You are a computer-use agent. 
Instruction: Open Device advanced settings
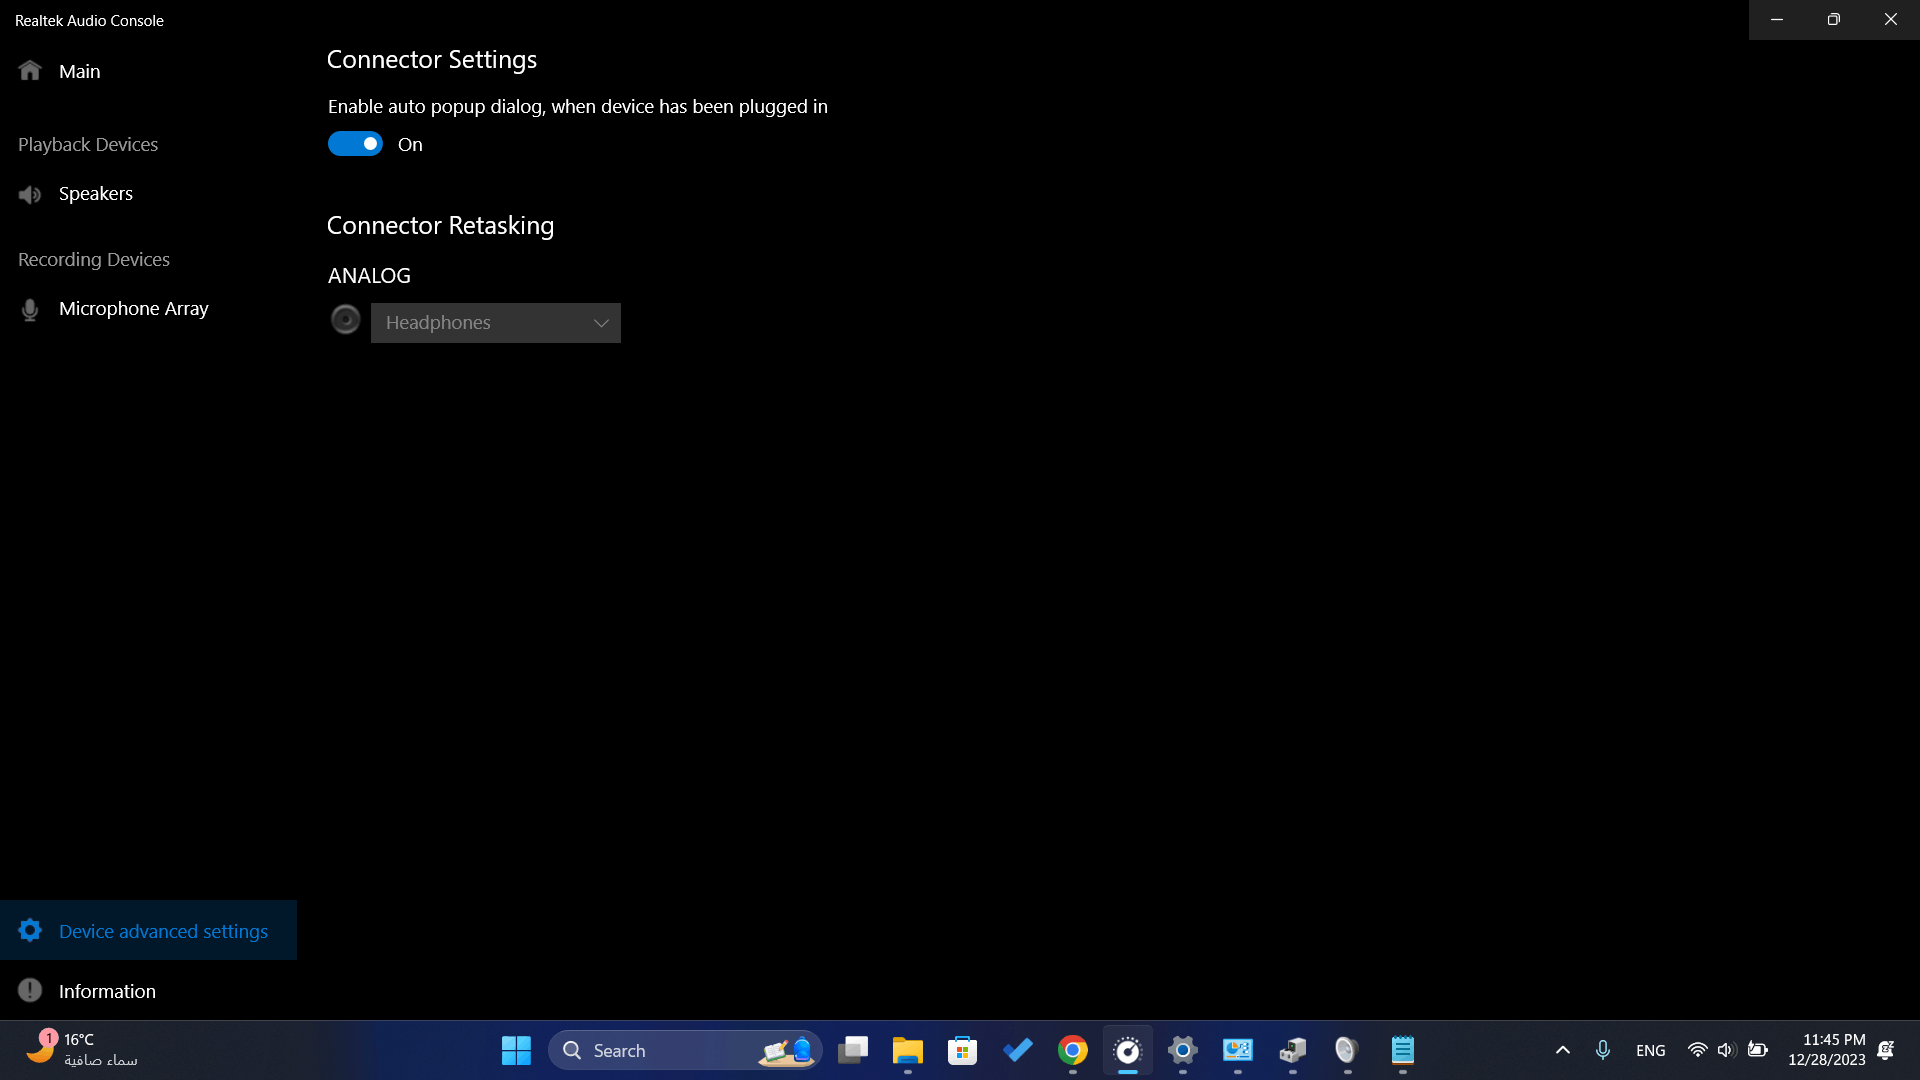[148, 931]
